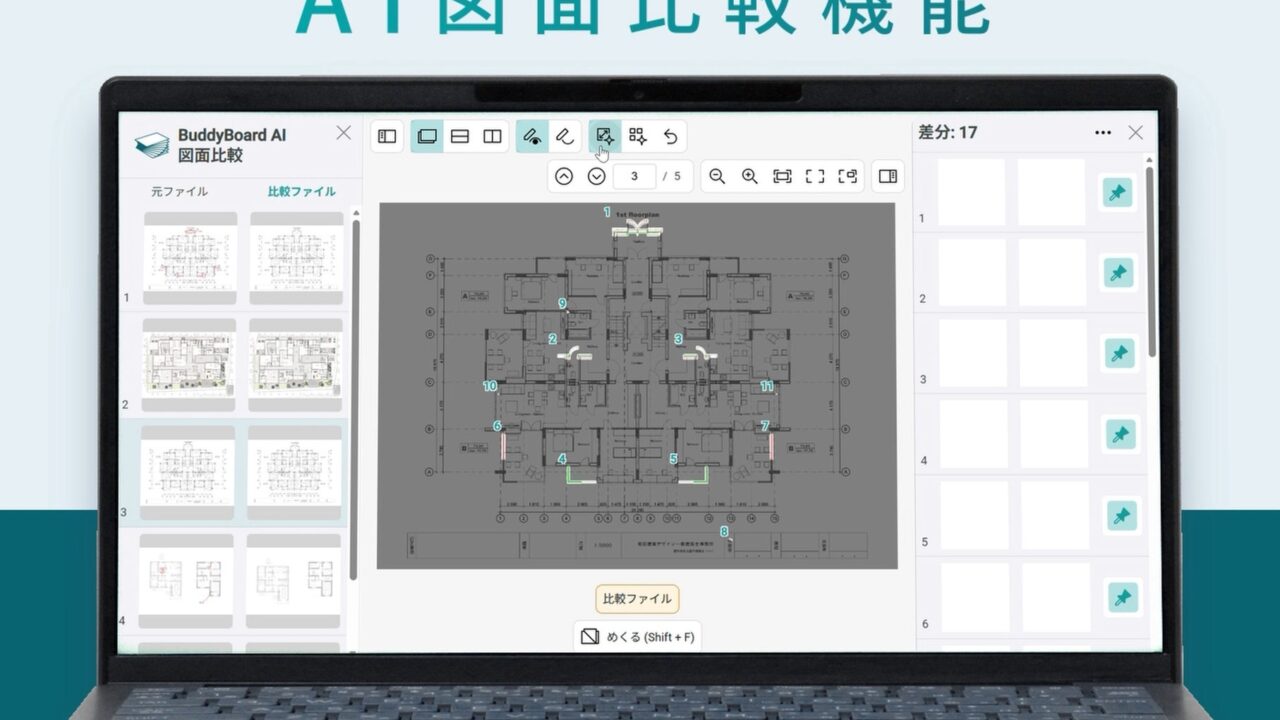Click the fit-to-width icon
The width and height of the screenshot is (1280, 720).
coord(782,176)
